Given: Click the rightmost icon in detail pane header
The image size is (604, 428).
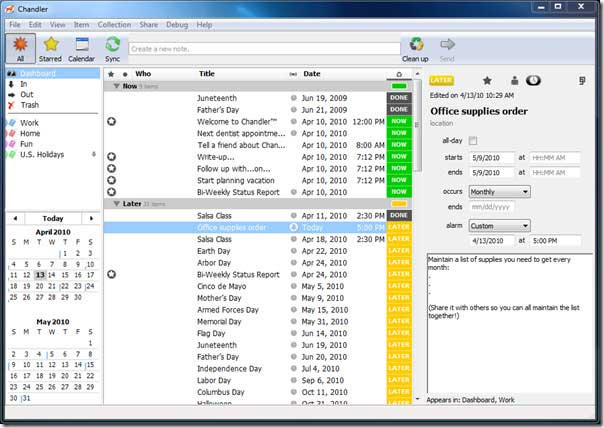Looking at the screenshot, I should [x=582, y=80].
